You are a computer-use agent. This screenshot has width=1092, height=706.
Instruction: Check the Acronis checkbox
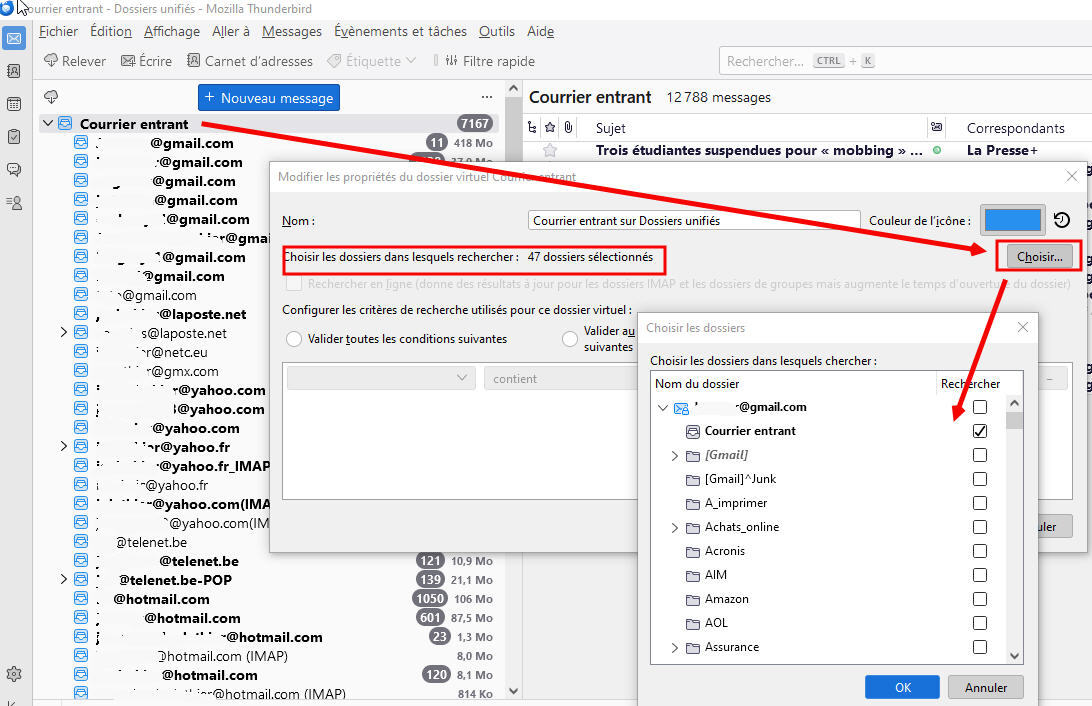point(979,551)
